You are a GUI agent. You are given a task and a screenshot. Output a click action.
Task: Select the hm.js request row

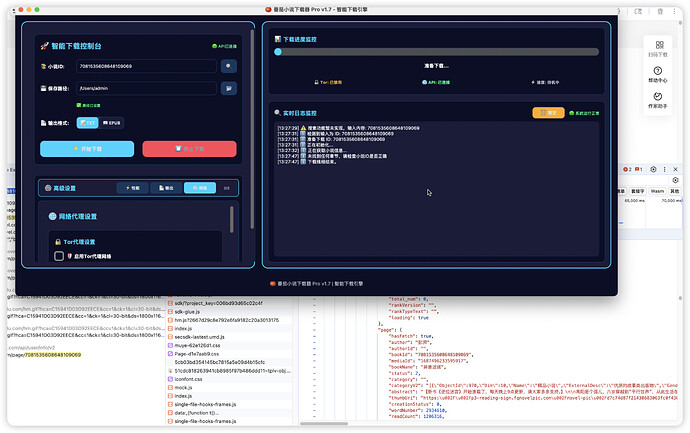tap(229, 320)
